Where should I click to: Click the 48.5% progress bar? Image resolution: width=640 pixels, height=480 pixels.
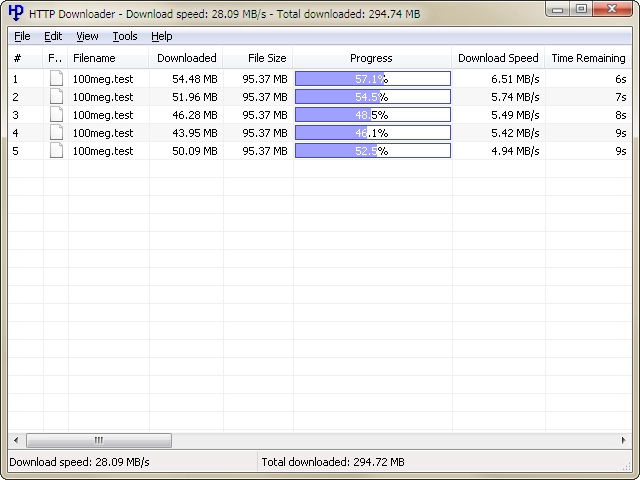(x=373, y=114)
